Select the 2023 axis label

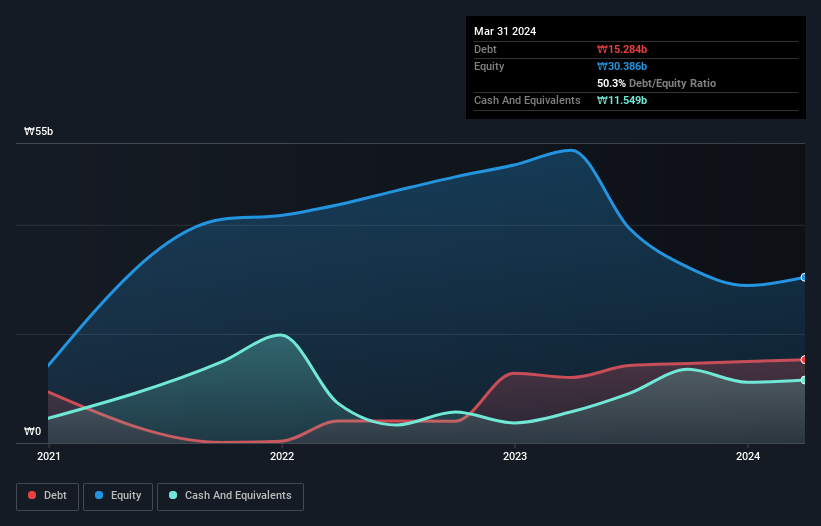pyautogui.click(x=515, y=456)
